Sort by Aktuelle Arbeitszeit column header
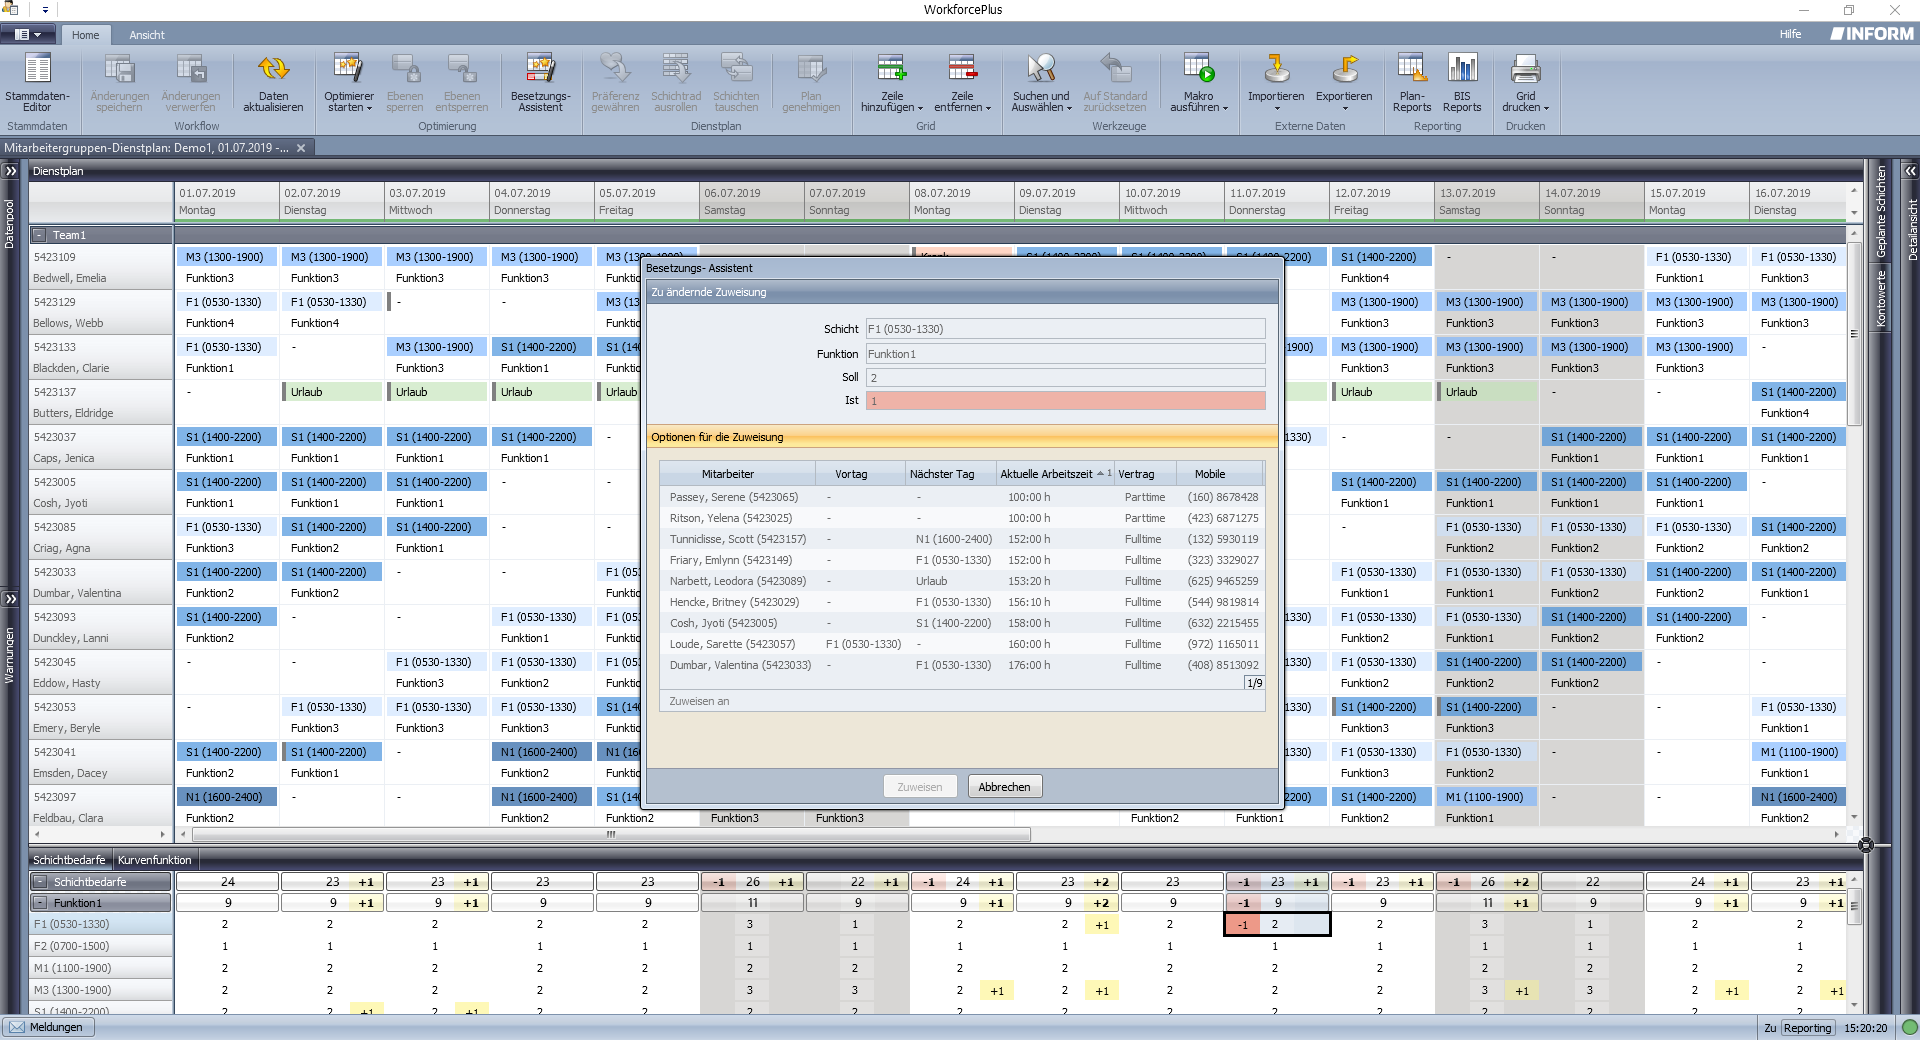The width and height of the screenshot is (1920, 1040). click(1046, 474)
